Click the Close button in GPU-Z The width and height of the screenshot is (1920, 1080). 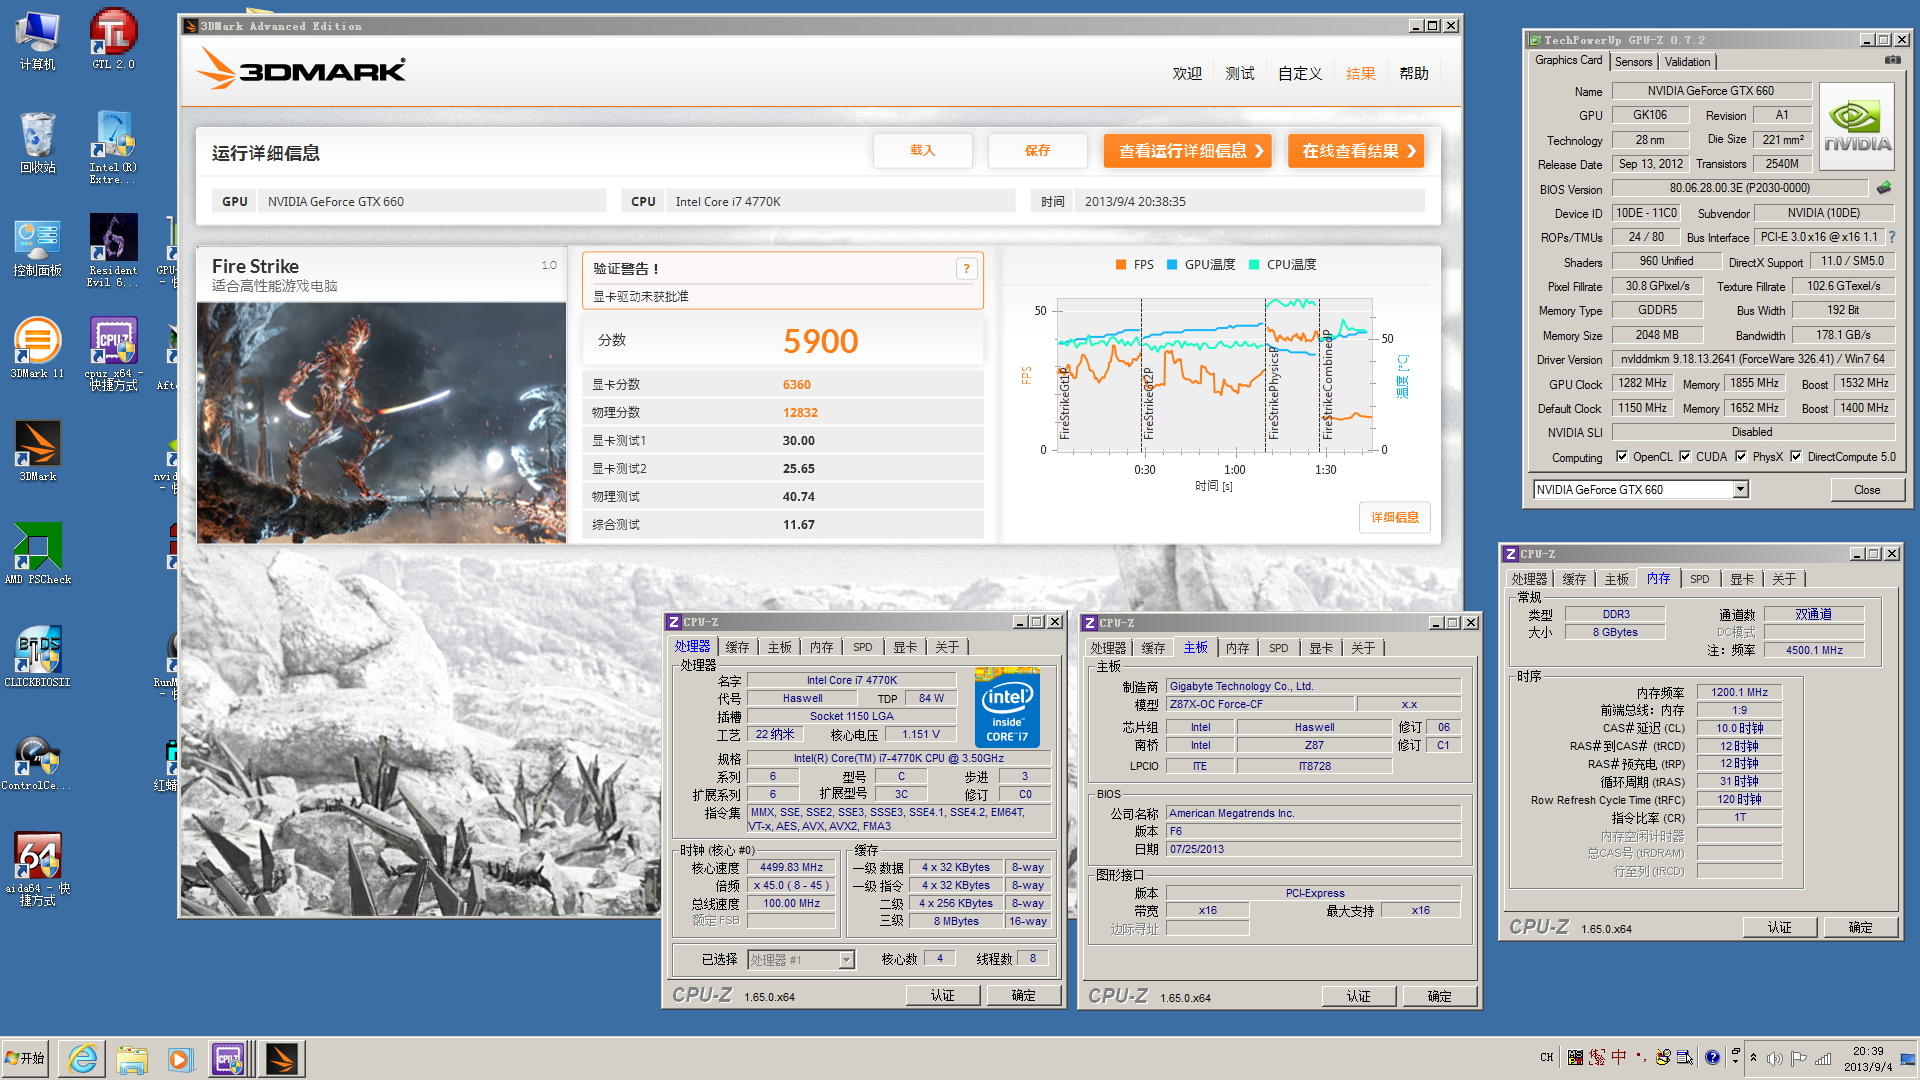(1866, 490)
